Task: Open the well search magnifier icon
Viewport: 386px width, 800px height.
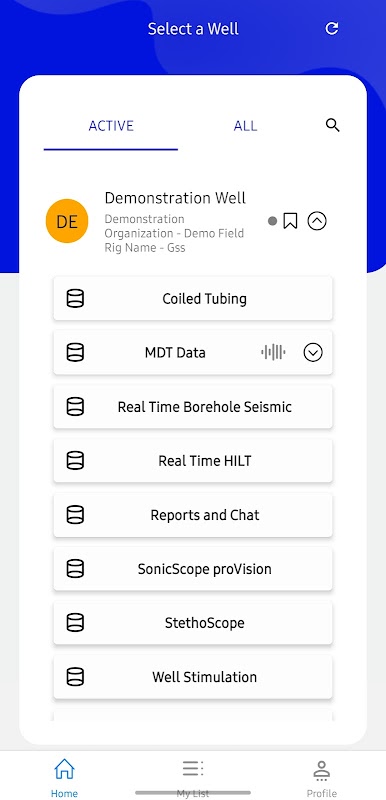Action: (332, 125)
